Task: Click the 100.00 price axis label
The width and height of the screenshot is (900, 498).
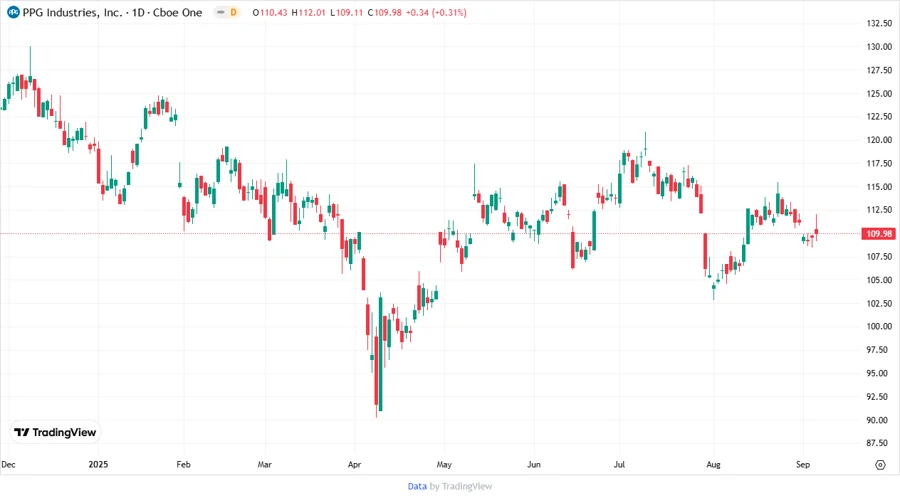Action: (x=879, y=326)
